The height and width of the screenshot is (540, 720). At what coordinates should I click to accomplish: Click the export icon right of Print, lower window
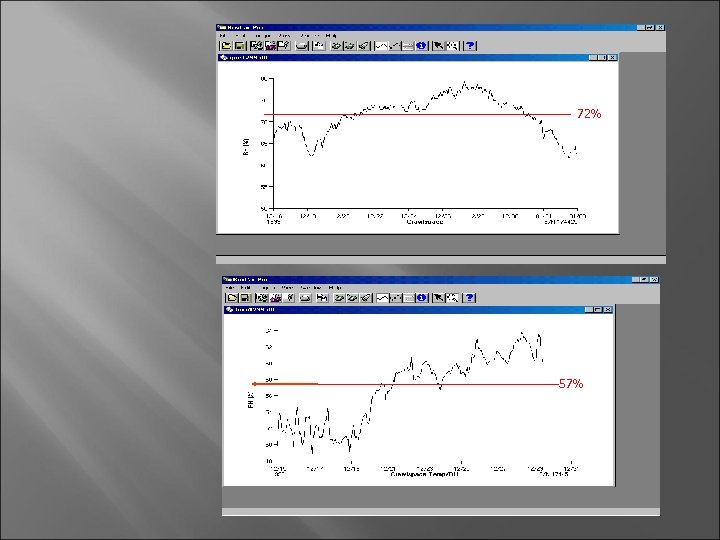click(x=322, y=298)
